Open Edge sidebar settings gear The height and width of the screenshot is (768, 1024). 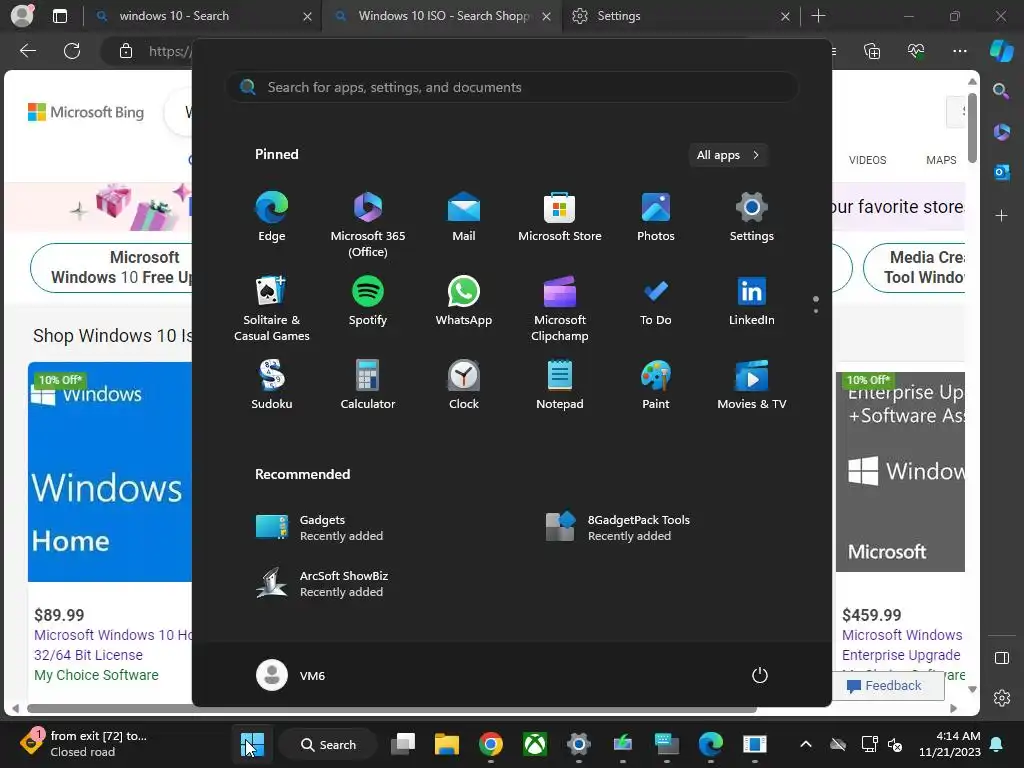(x=1001, y=698)
